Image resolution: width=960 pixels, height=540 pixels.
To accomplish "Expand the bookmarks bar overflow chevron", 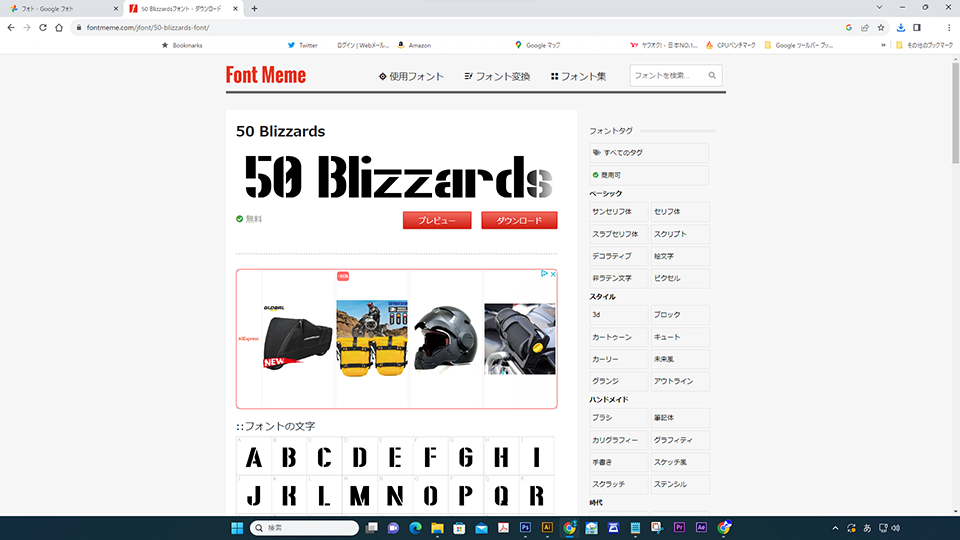I will [x=884, y=45].
